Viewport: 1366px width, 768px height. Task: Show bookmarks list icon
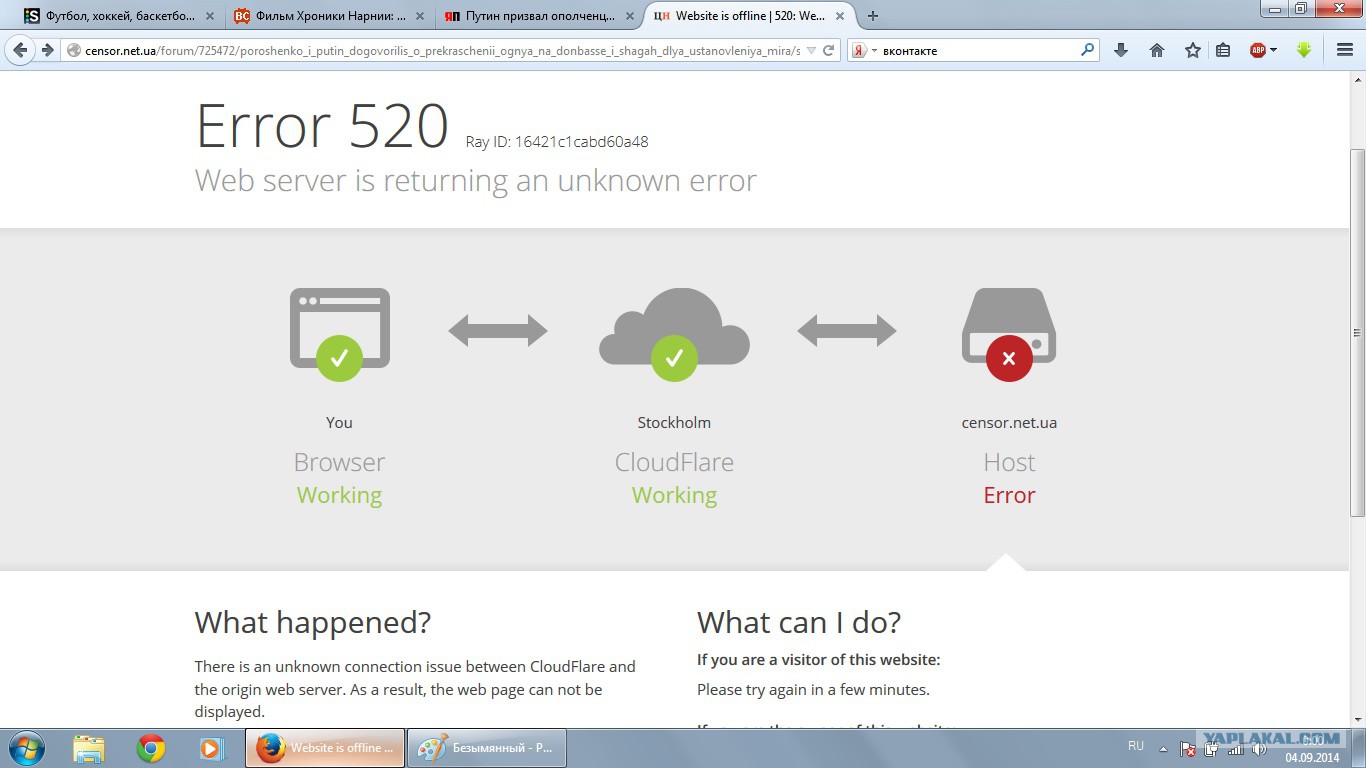tap(1223, 50)
